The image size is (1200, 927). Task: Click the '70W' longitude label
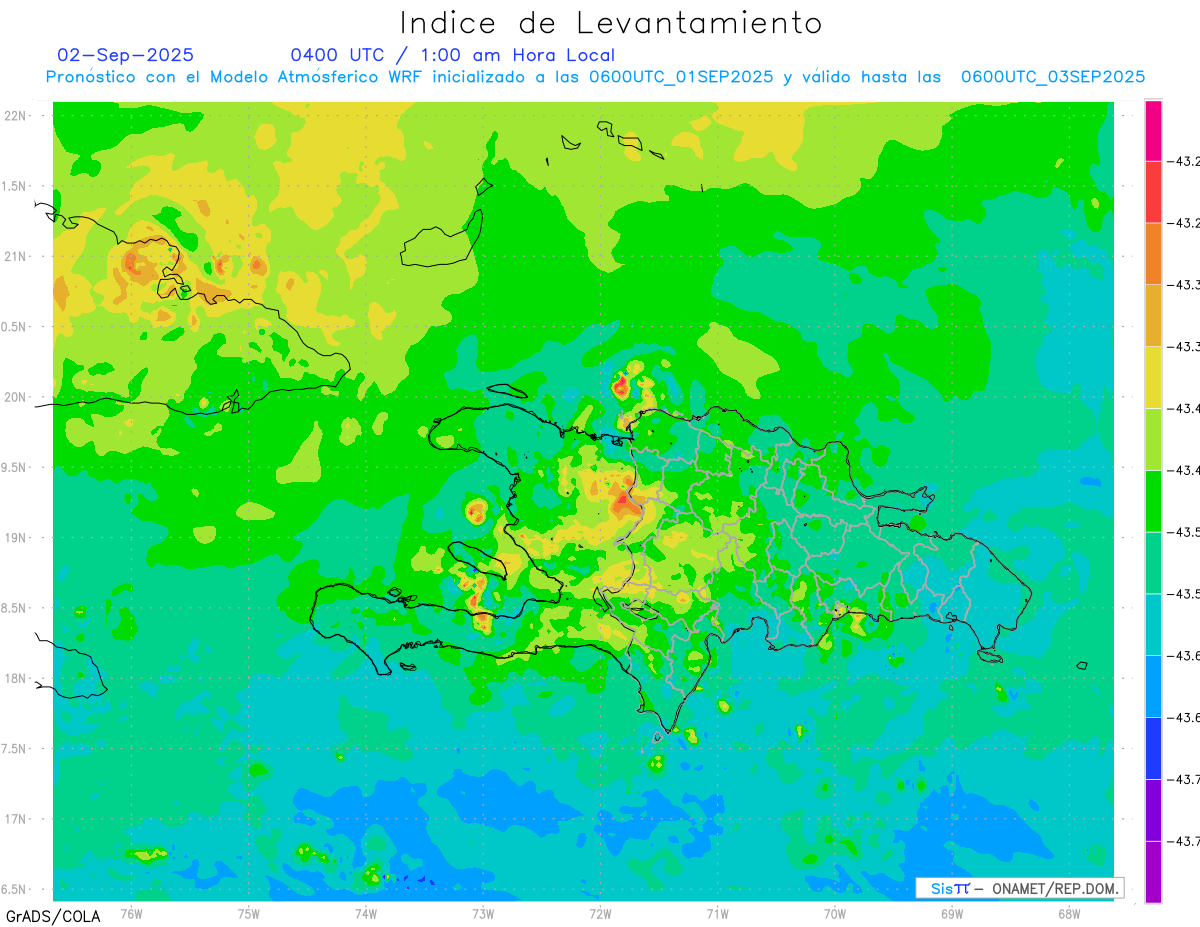pos(834,914)
